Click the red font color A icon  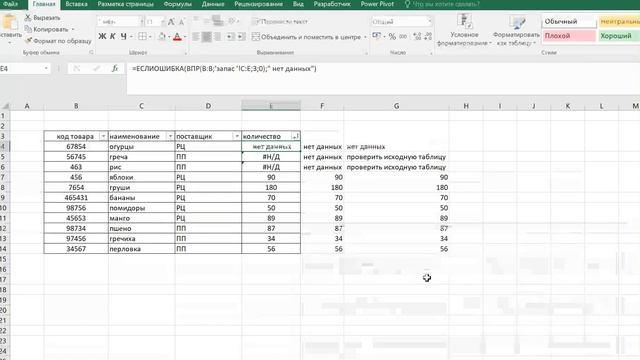point(177,37)
